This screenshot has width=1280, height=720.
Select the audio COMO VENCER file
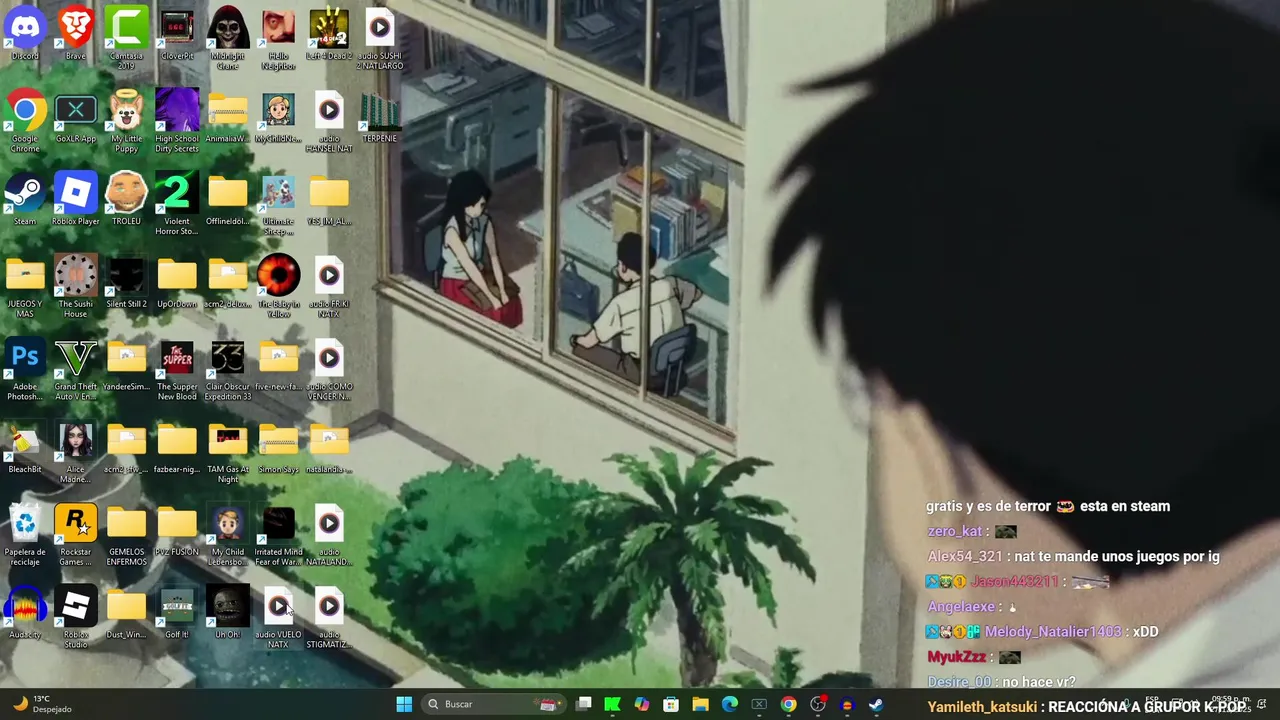(329, 370)
